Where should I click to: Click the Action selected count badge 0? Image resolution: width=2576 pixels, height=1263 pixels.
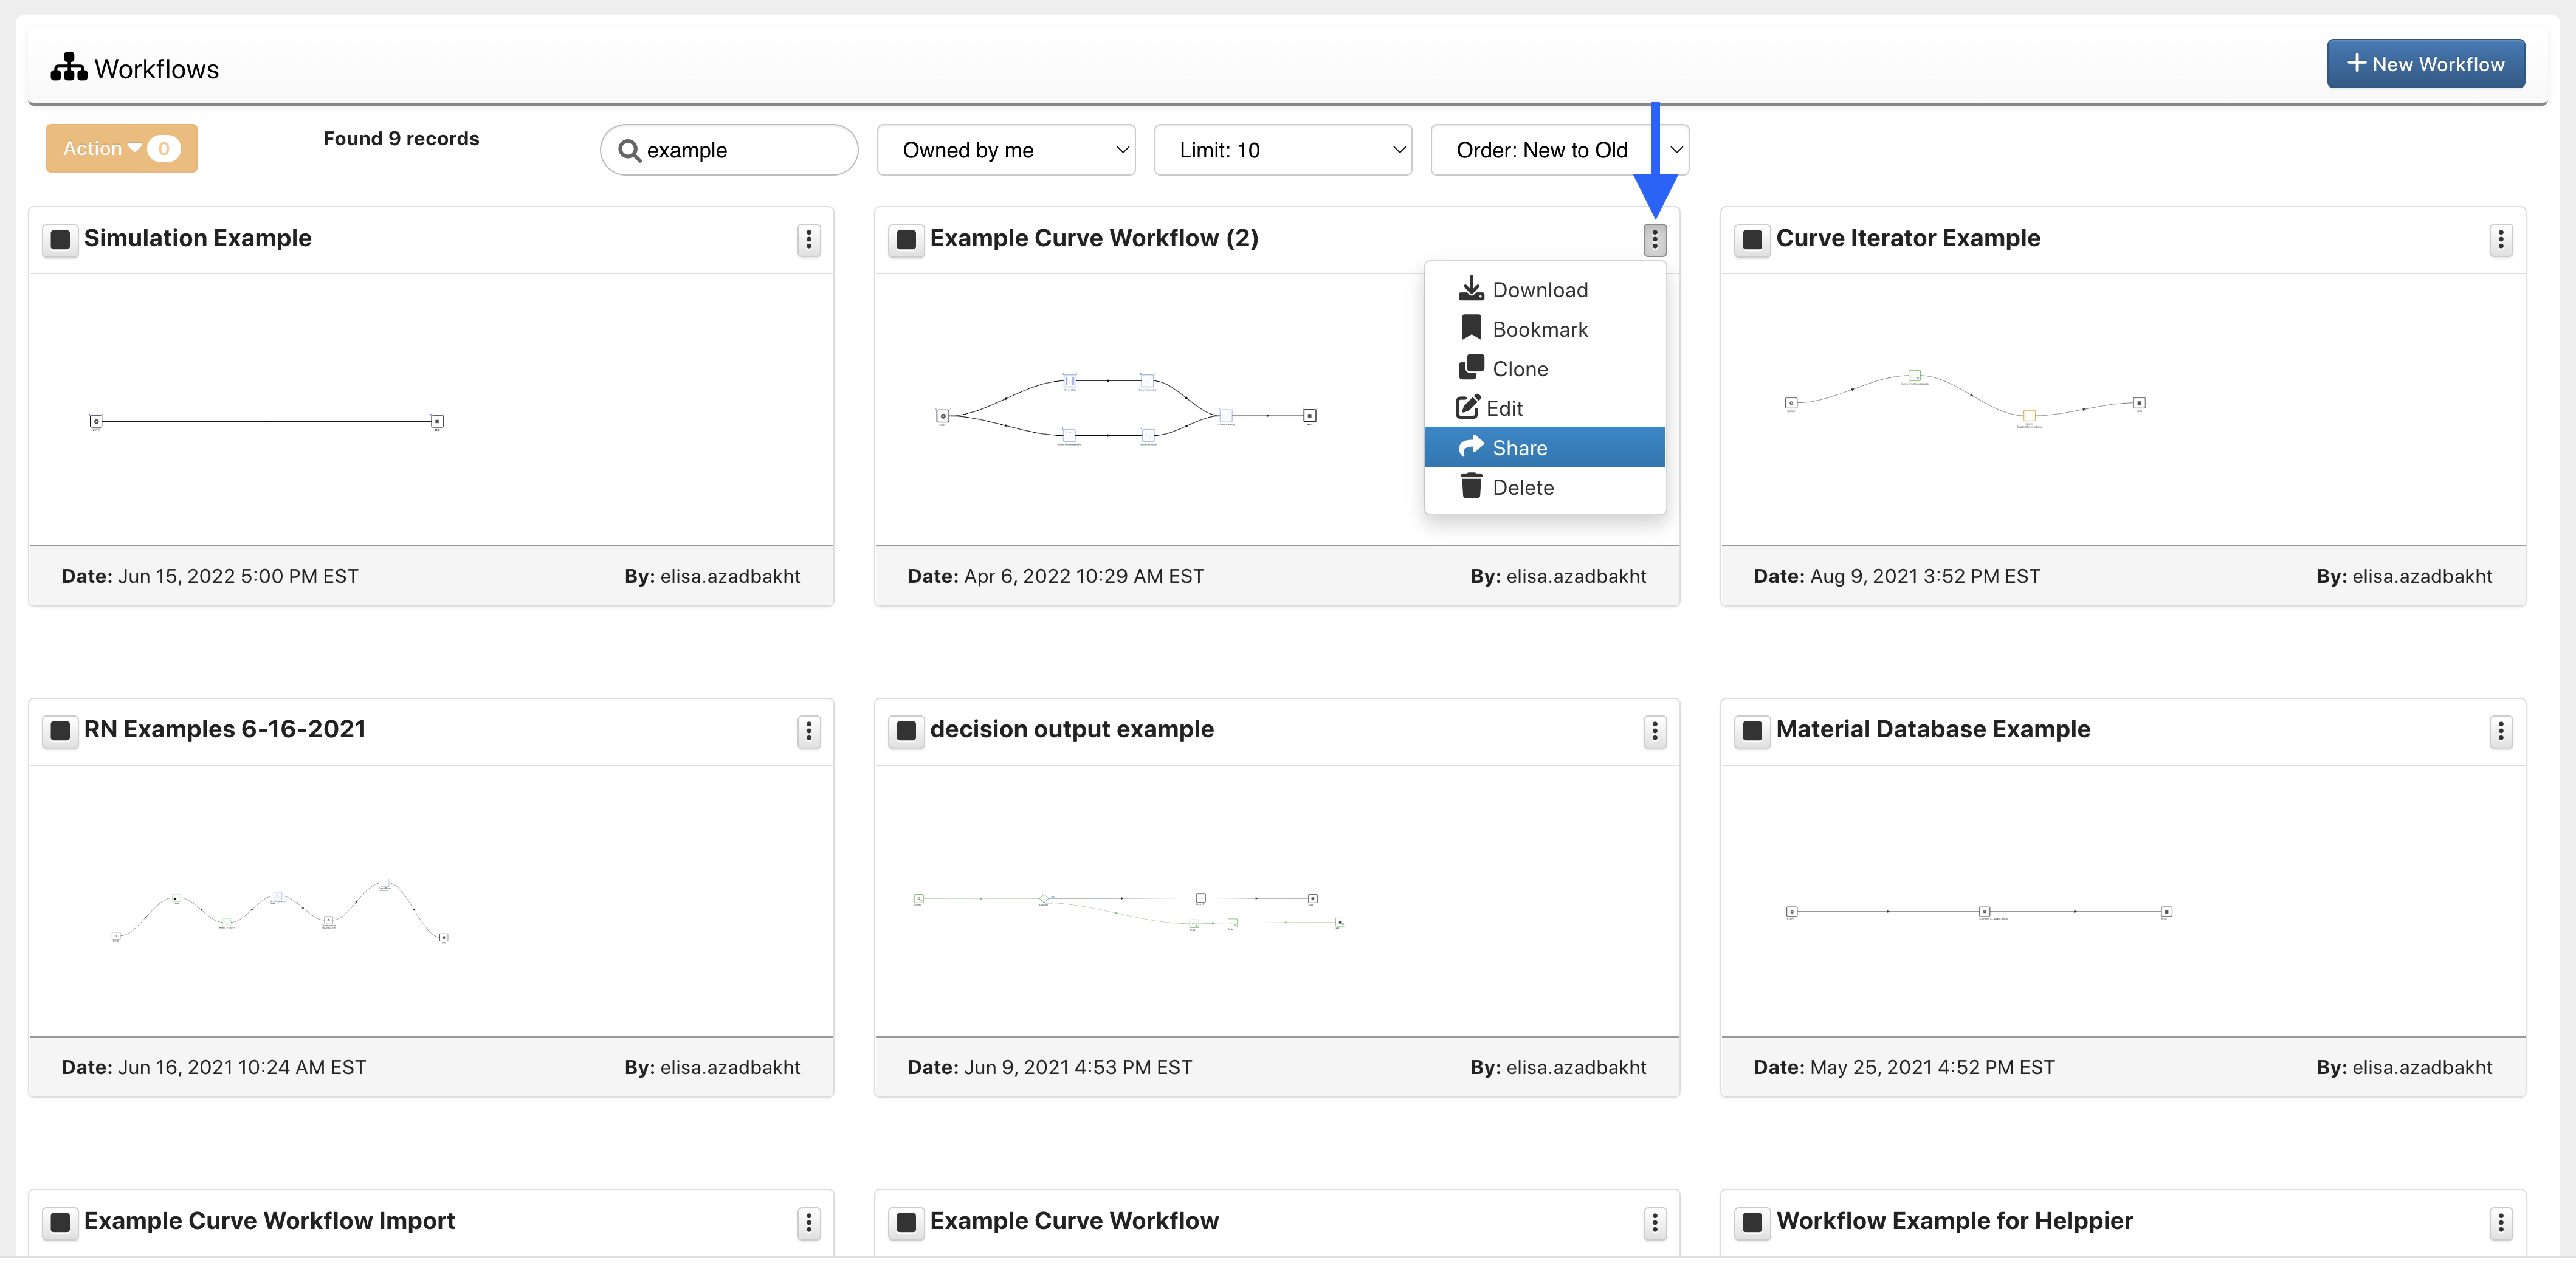(164, 148)
